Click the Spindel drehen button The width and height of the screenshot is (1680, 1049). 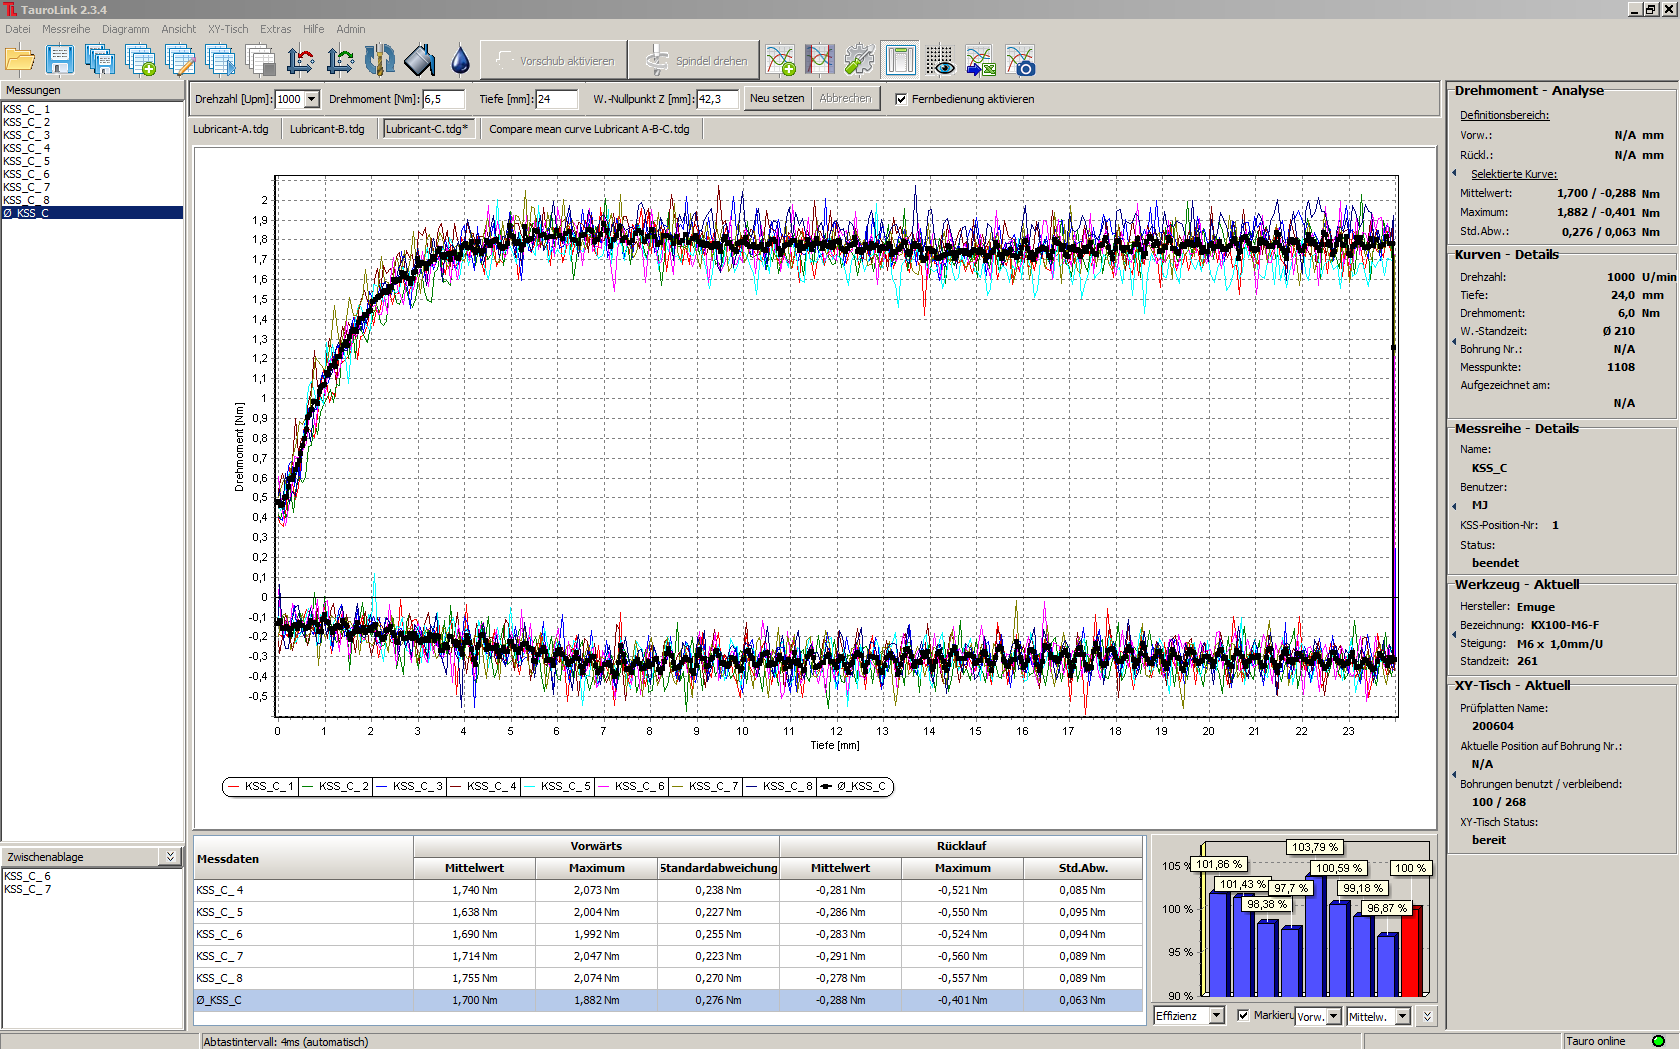click(694, 60)
